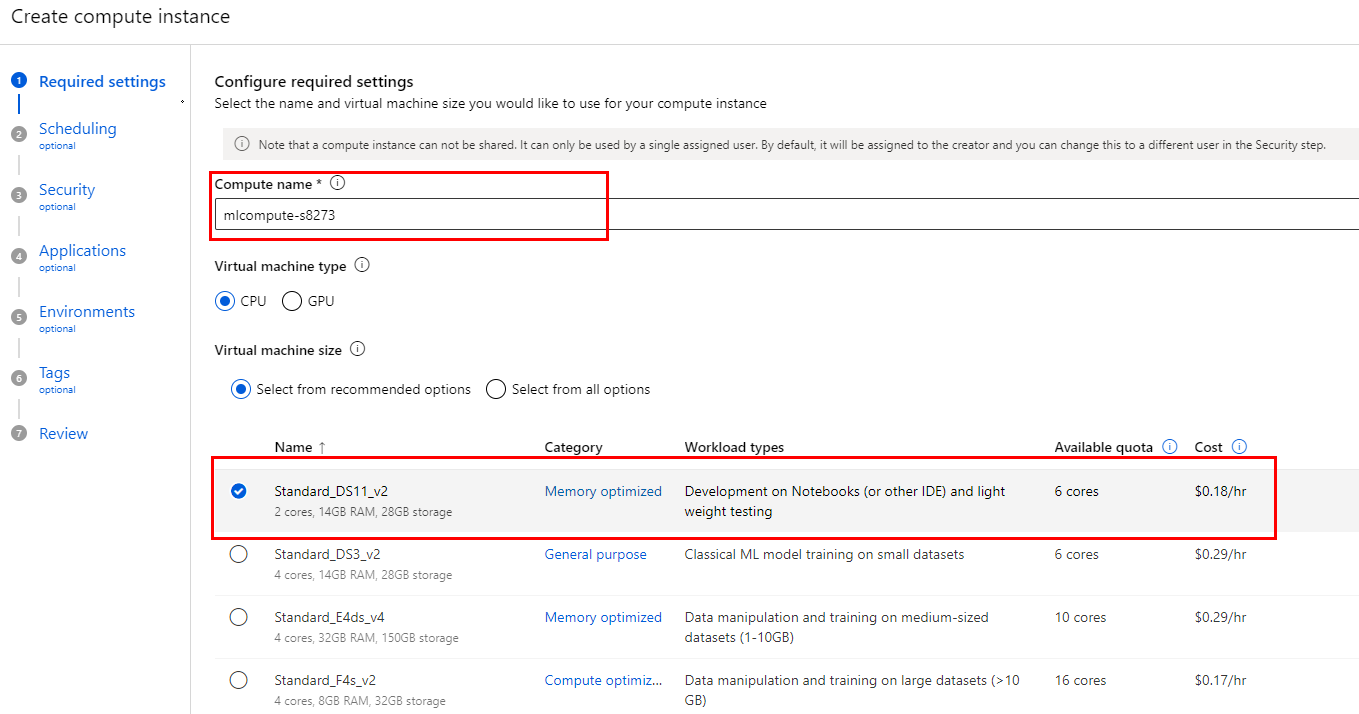Click info icon next to Virtual machine type
Image resolution: width=1359 pixels, height=714 pixels.
click(x=362, y=266)
